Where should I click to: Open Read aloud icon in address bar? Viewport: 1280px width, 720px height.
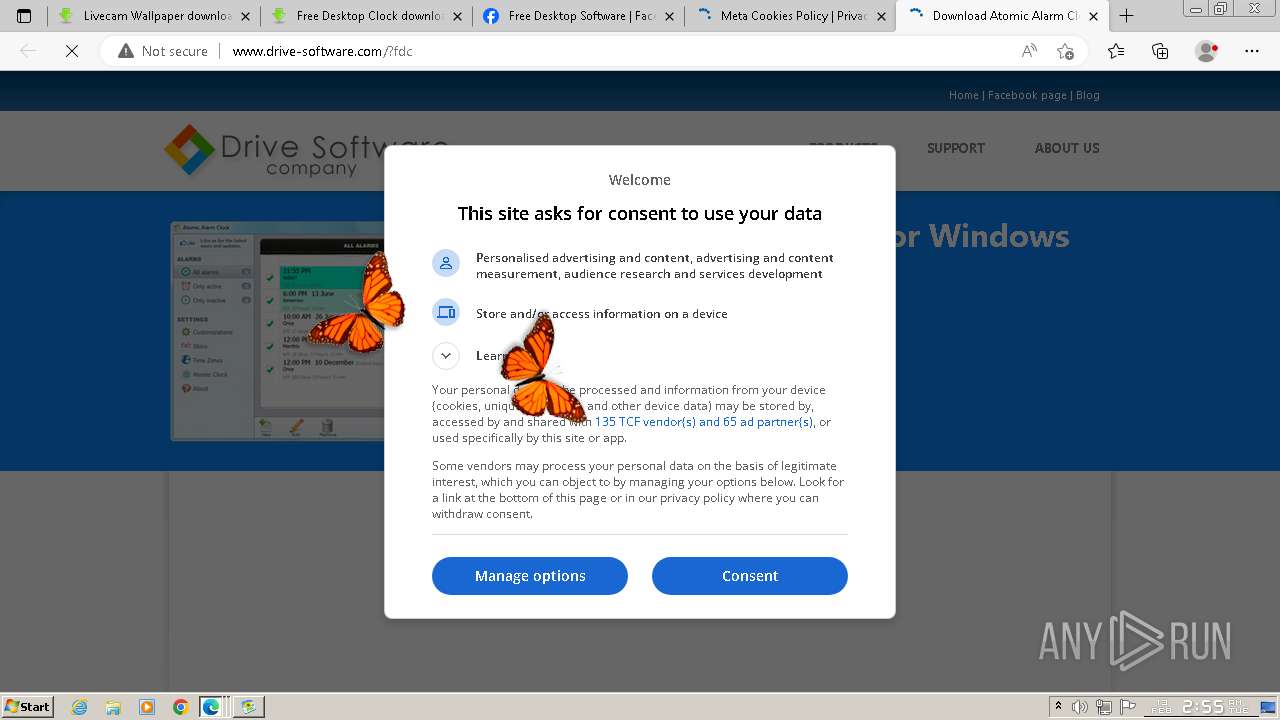(x=1029, y=51)
